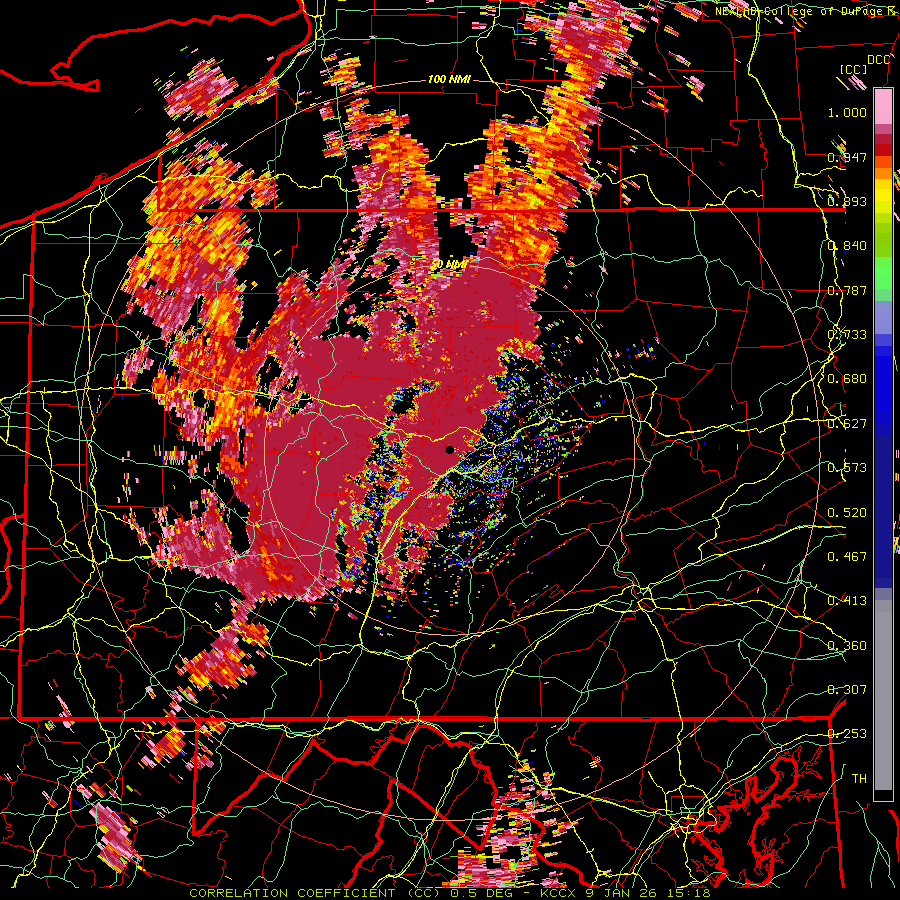This screenshot has height=900, width=900.
Task: Click the 50 NMI range ring label
Action: 449,265
